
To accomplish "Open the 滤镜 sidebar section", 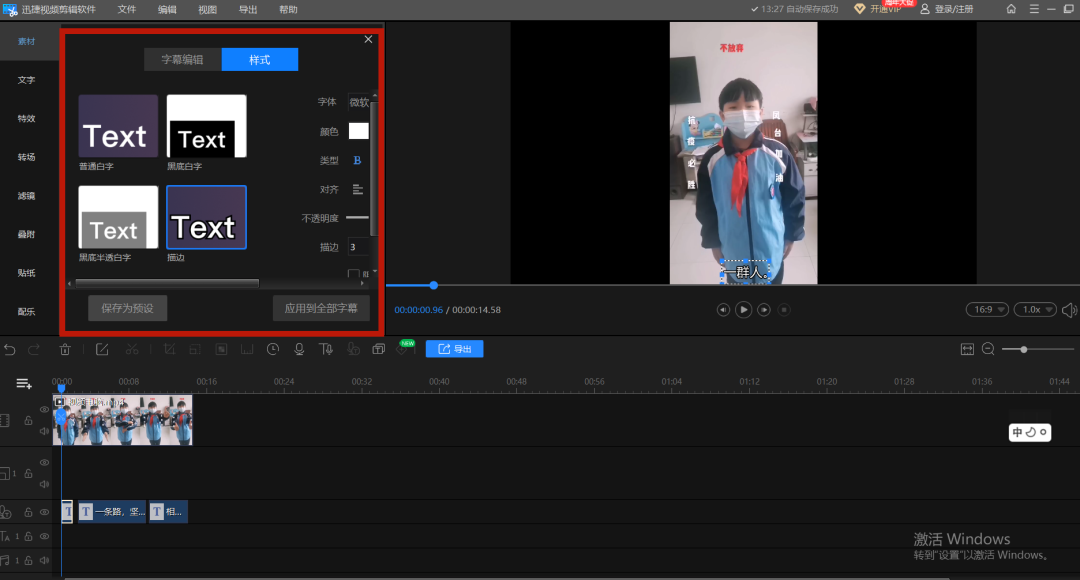I will click(x=26, y=196).
